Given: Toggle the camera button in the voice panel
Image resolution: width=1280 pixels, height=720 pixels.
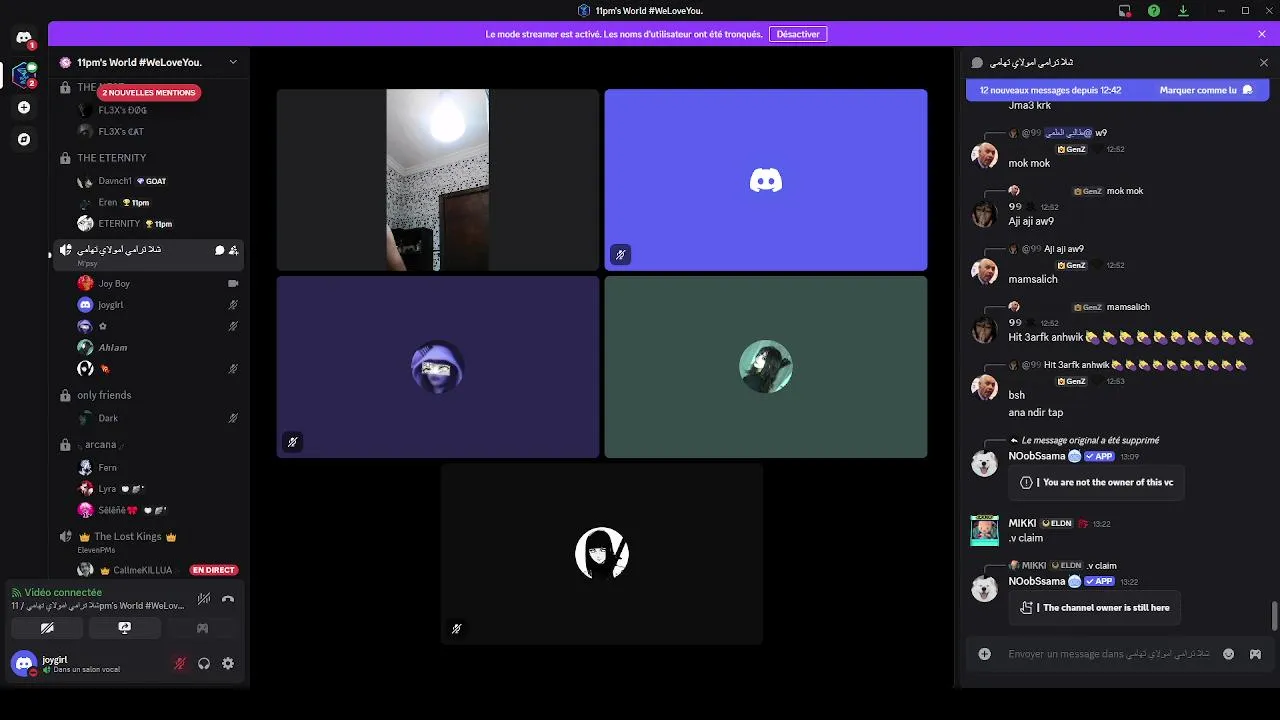Looking at the screenshot, I should 47,628.
